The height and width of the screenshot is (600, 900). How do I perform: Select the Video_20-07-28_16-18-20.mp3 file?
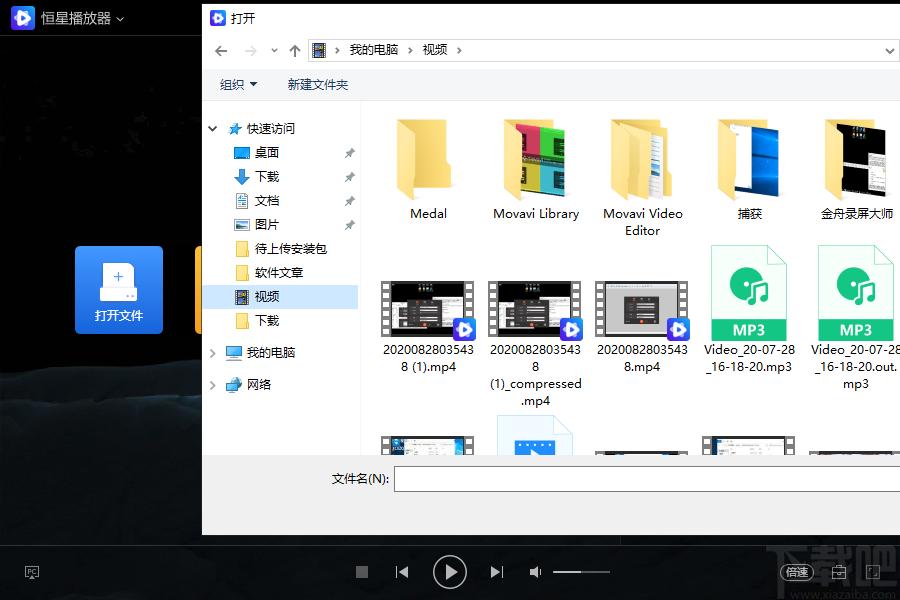pos(748,310)
